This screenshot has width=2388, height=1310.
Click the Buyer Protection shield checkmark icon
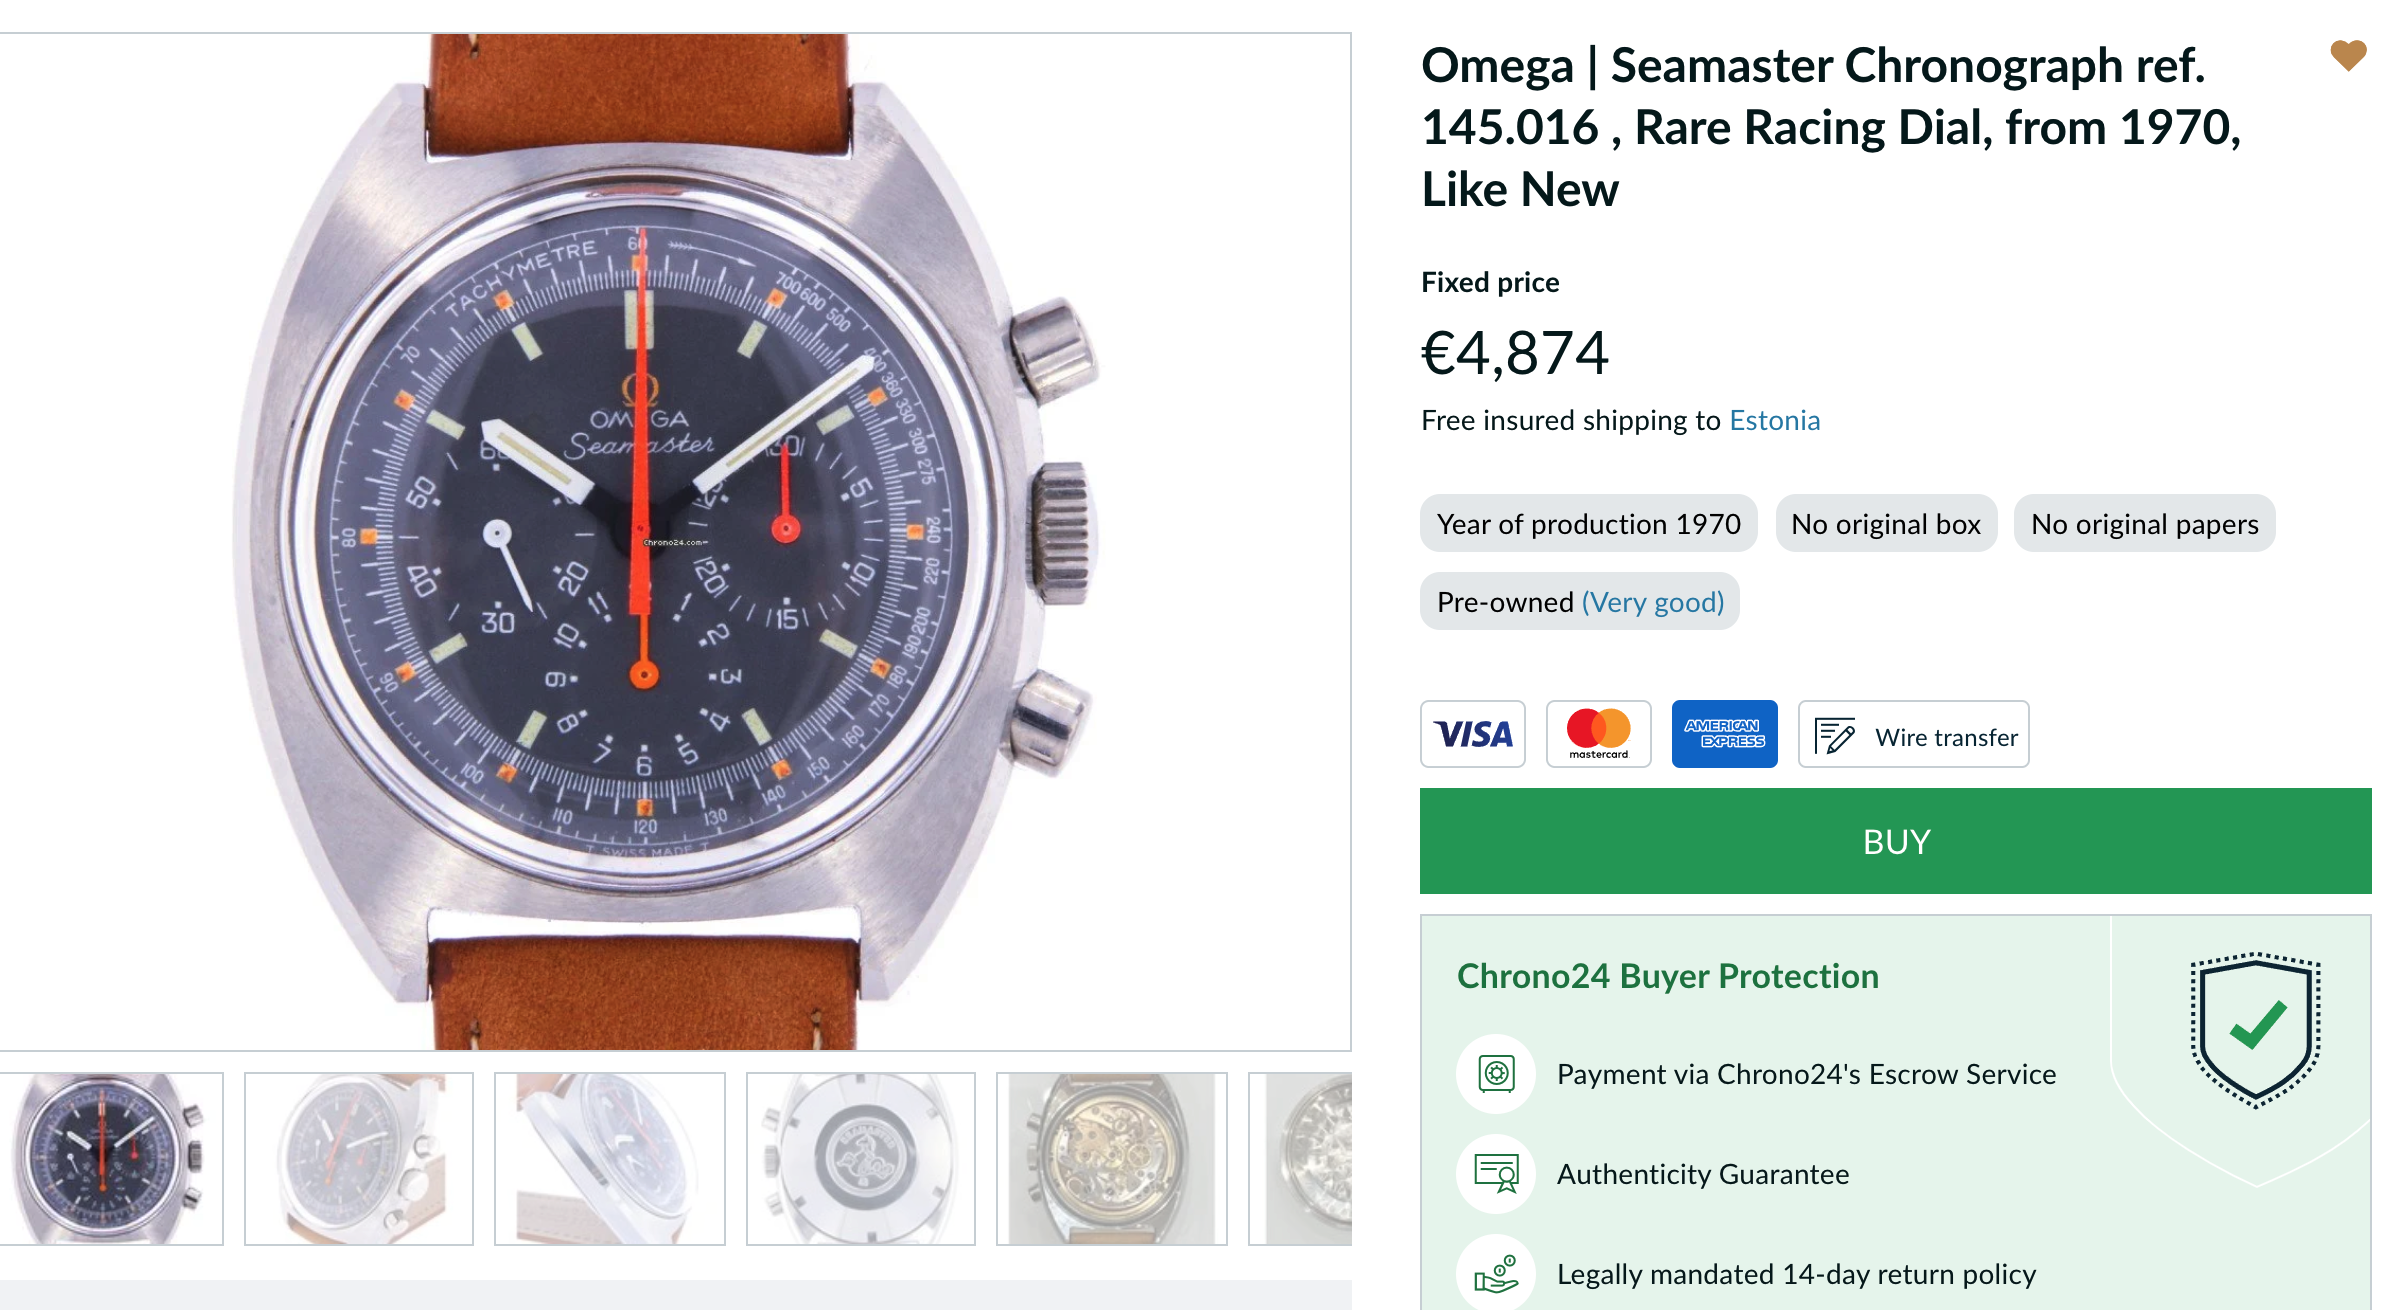(x=2255, y=1028)
